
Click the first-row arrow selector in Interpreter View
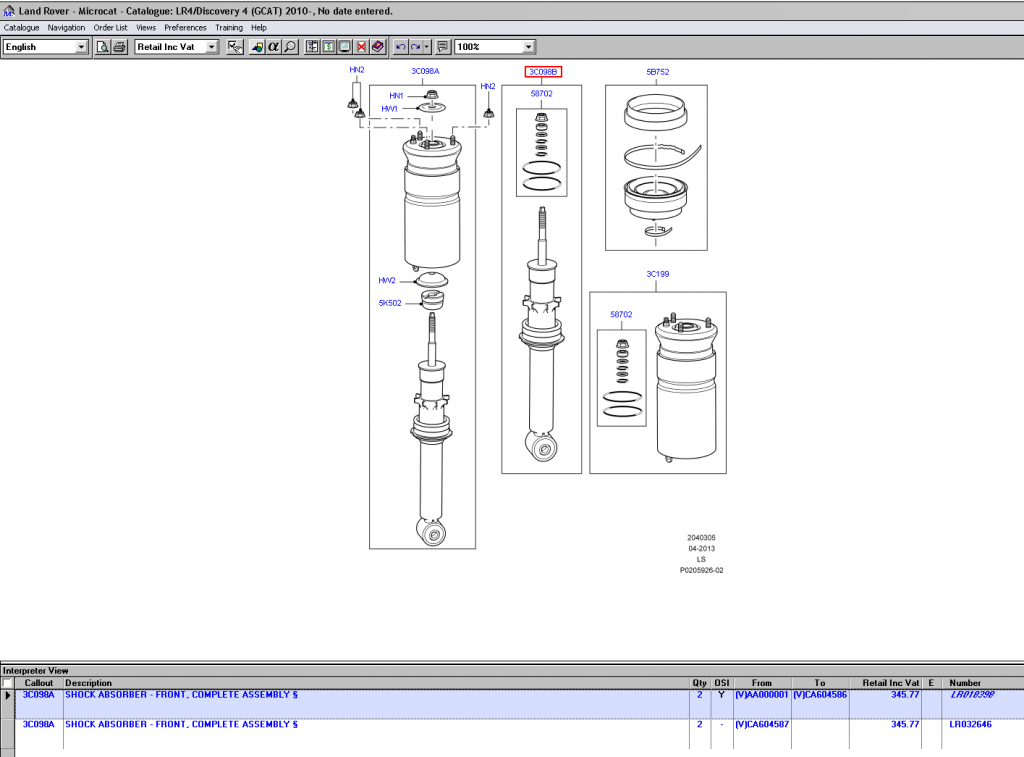click(8, 696)
